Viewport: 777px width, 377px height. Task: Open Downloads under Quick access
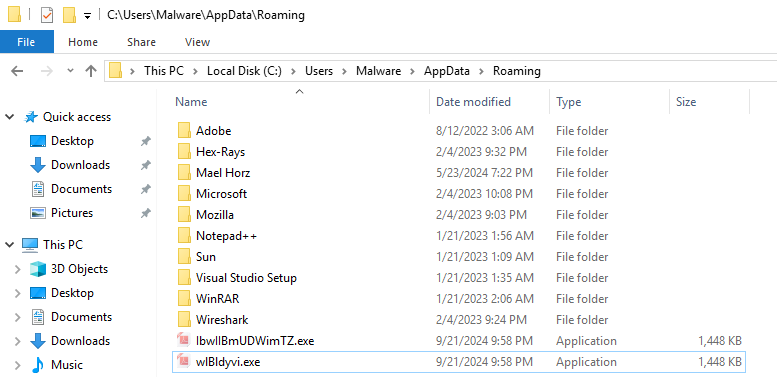[x=80, y=164]
